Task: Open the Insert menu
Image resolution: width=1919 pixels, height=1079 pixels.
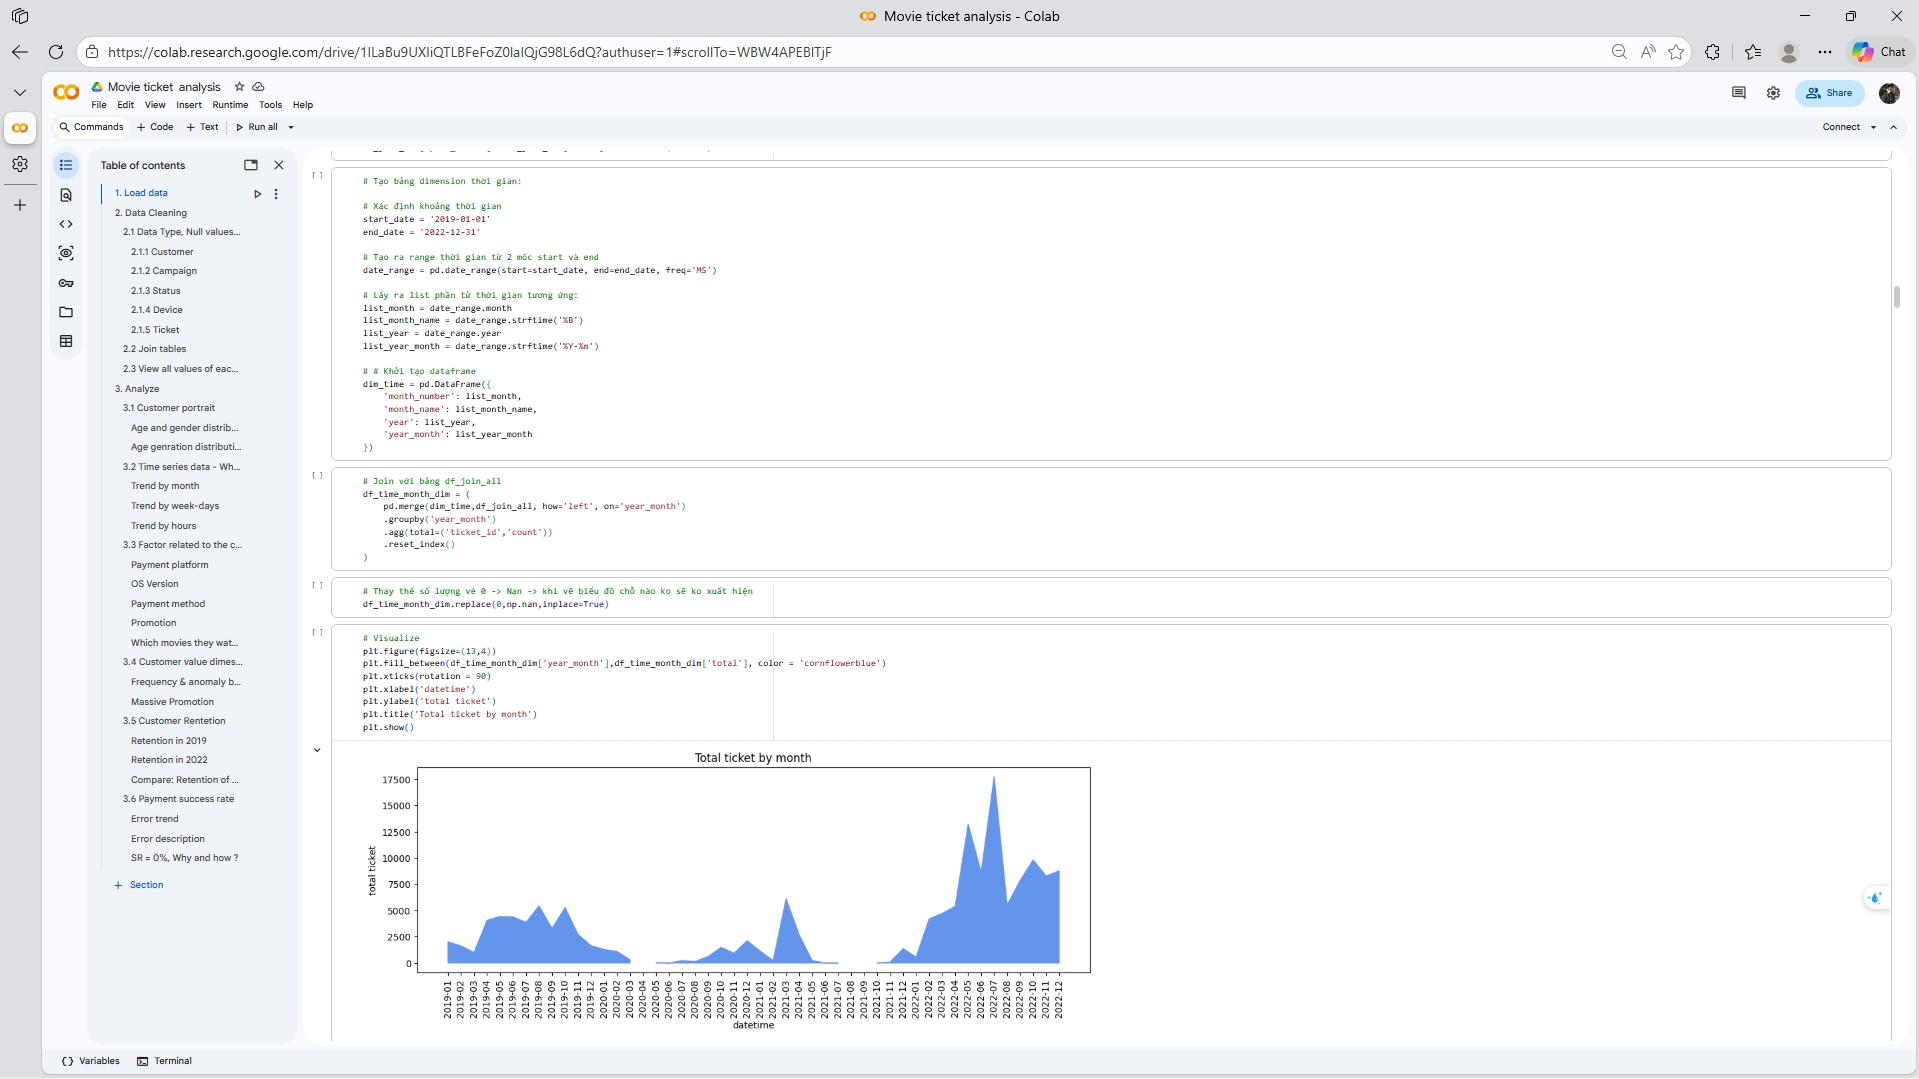Action: pos(188,105)
